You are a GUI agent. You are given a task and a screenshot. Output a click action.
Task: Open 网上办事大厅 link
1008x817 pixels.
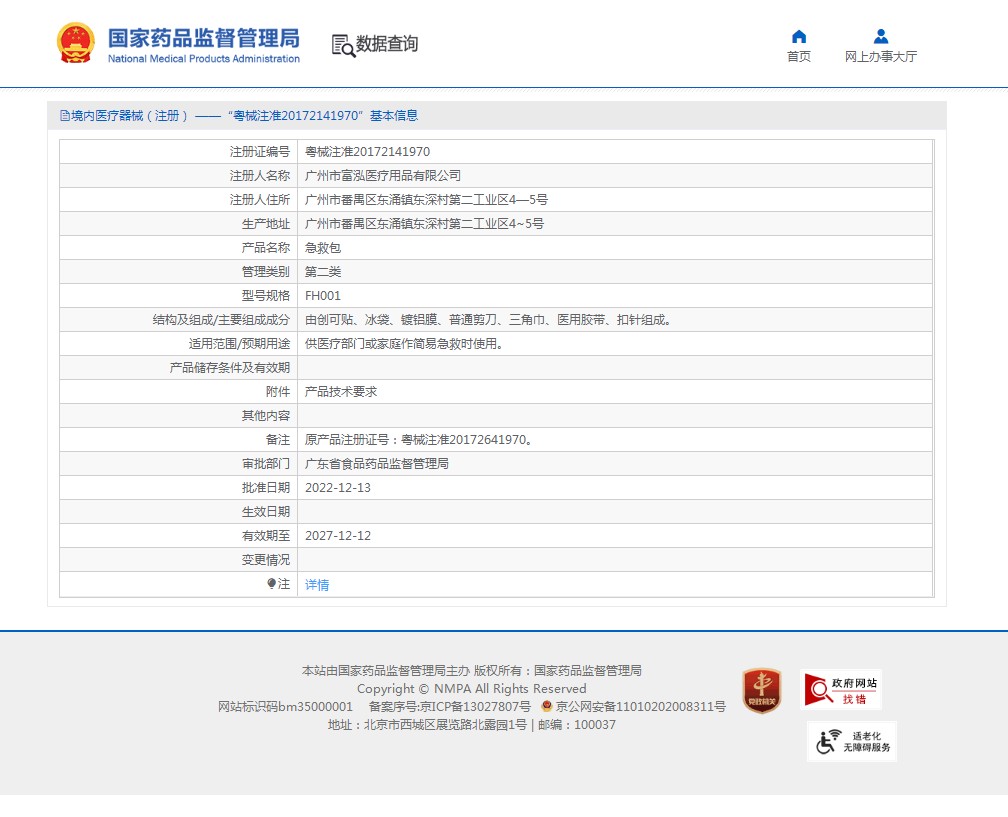point(881,57)
